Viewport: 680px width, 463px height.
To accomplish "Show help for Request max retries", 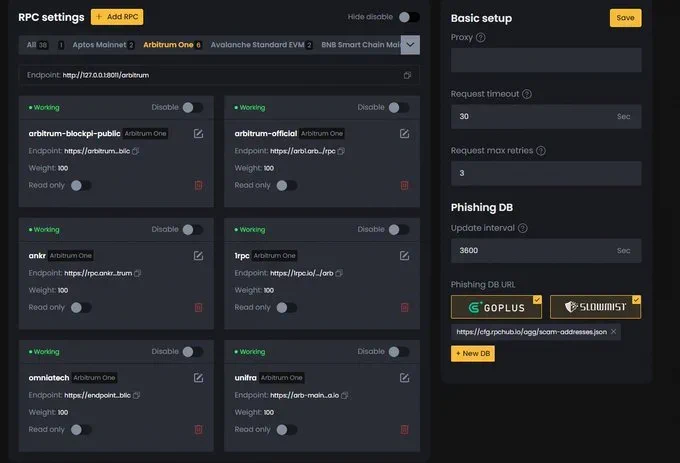I will tap(541, 151).
